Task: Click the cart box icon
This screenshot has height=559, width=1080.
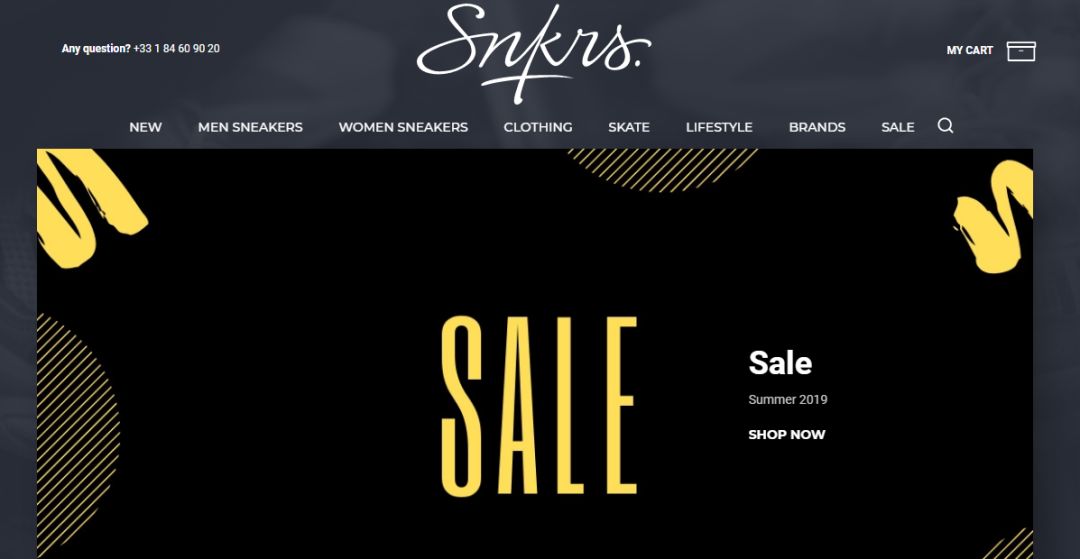Action: point(1021,51)
